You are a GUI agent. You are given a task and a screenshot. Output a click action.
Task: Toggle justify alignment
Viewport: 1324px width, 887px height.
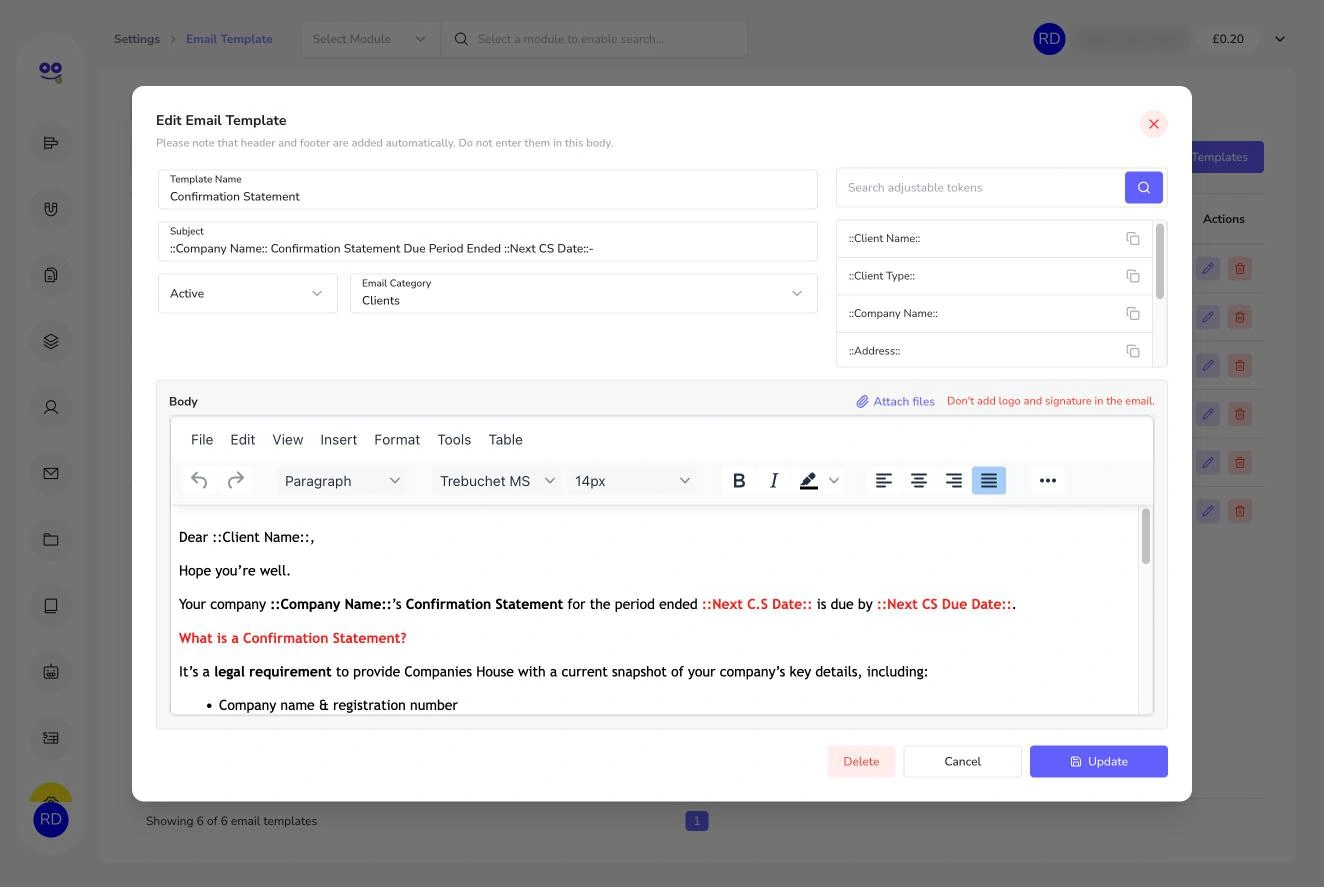[989, 481]
